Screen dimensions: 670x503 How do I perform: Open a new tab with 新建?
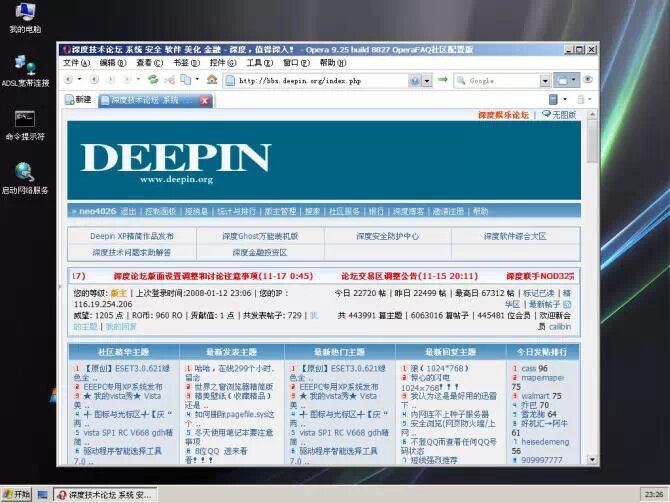pos(78,100)
